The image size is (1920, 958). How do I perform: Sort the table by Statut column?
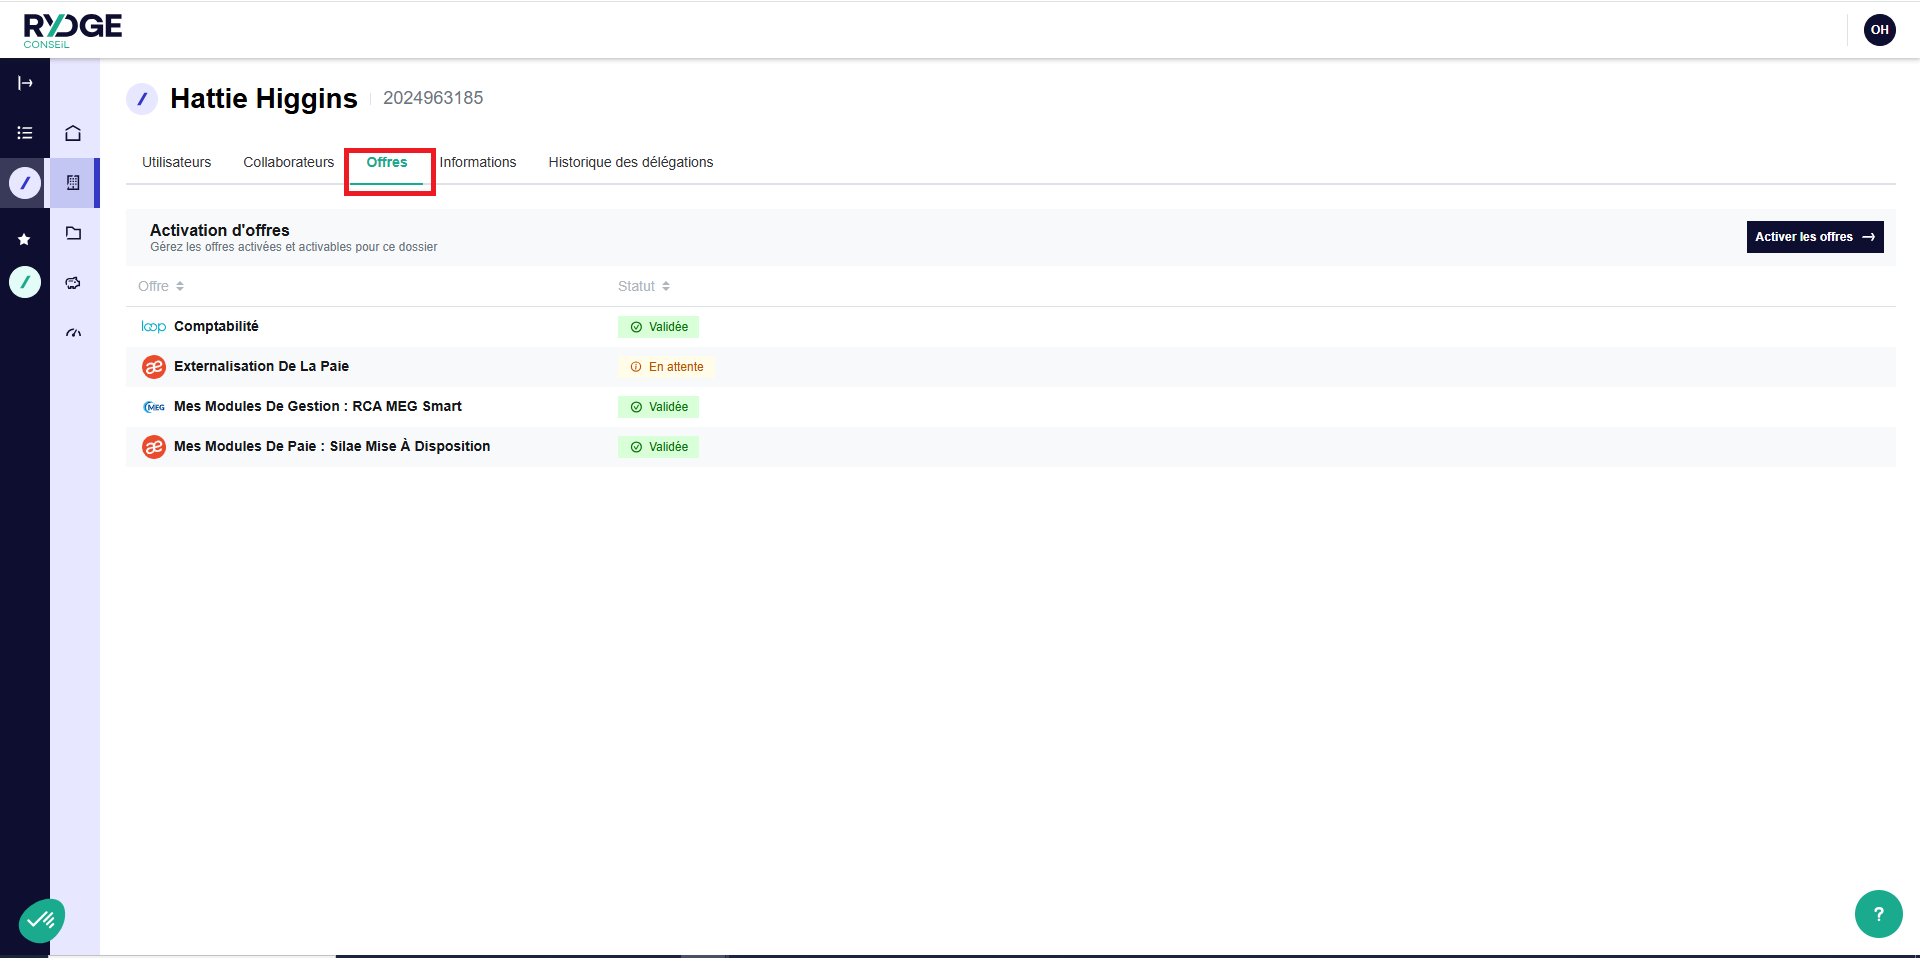[x=643, y=286]
